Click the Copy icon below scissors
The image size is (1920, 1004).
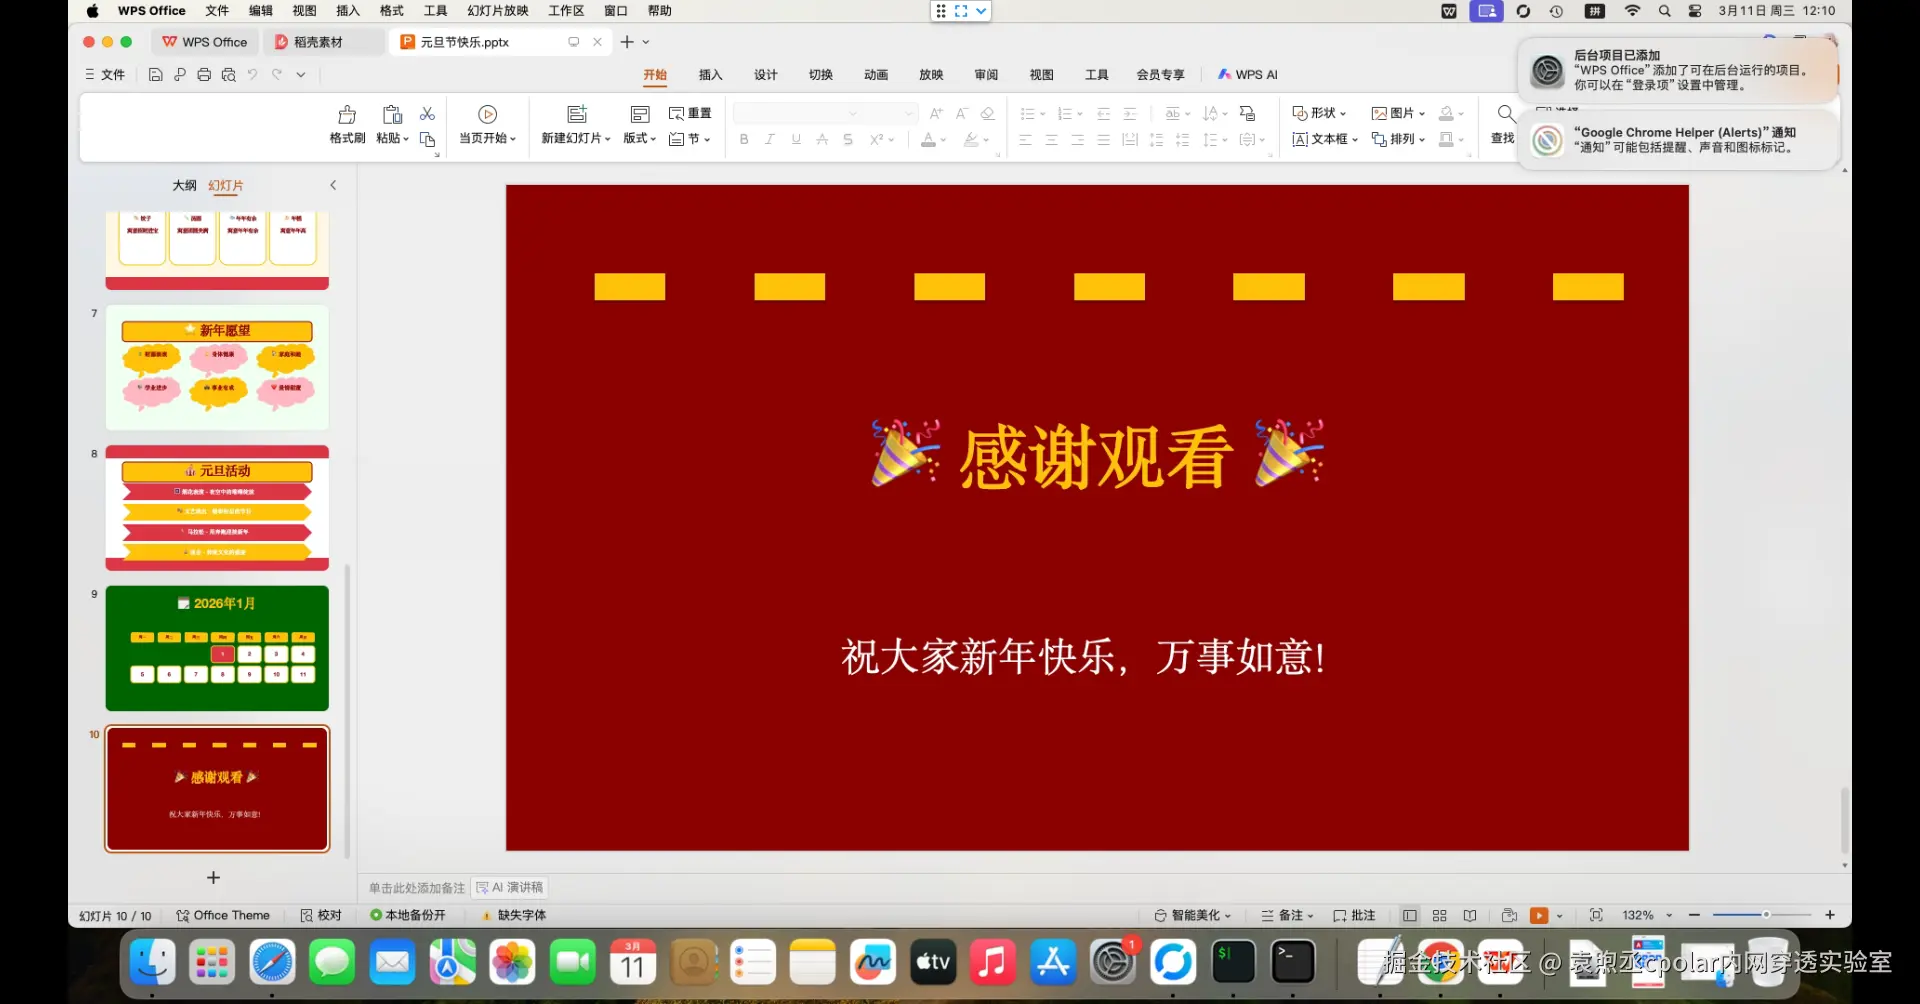click(427, 139)
